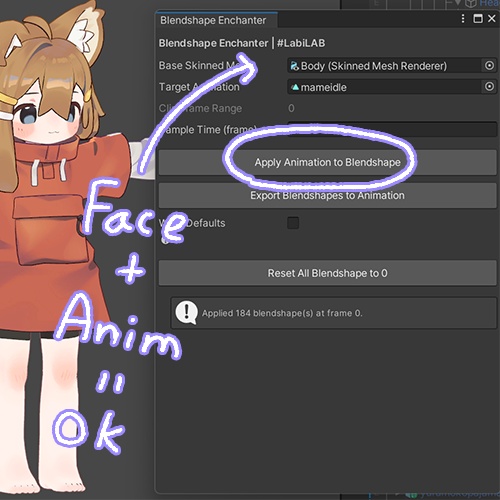Maximize the Blendshape Enchanter window
This screenshot has width=500, height=500.
tap(478, 19)
